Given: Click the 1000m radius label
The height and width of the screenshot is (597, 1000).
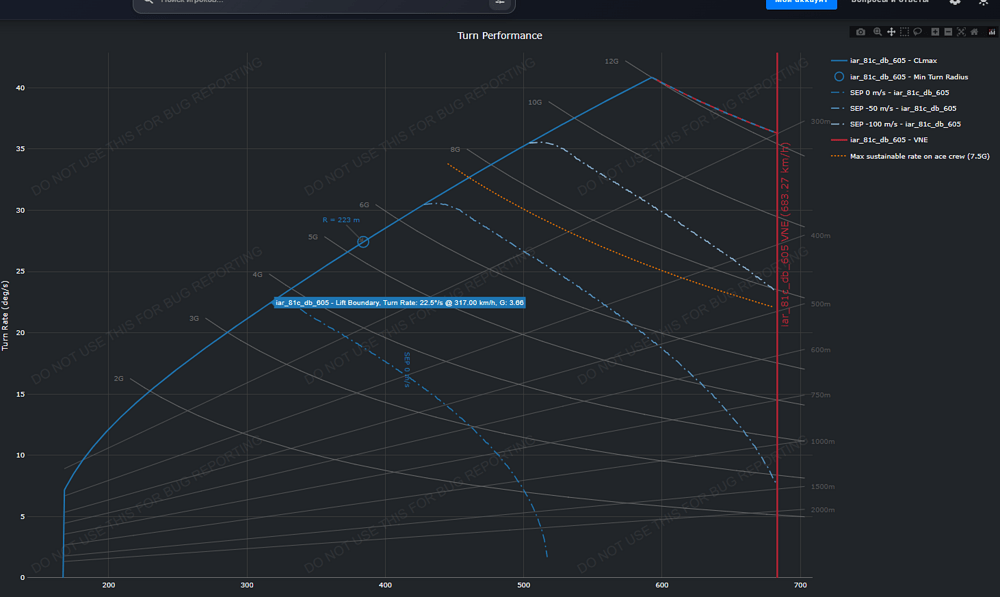Looking at the screenshot, I should 822,441.
